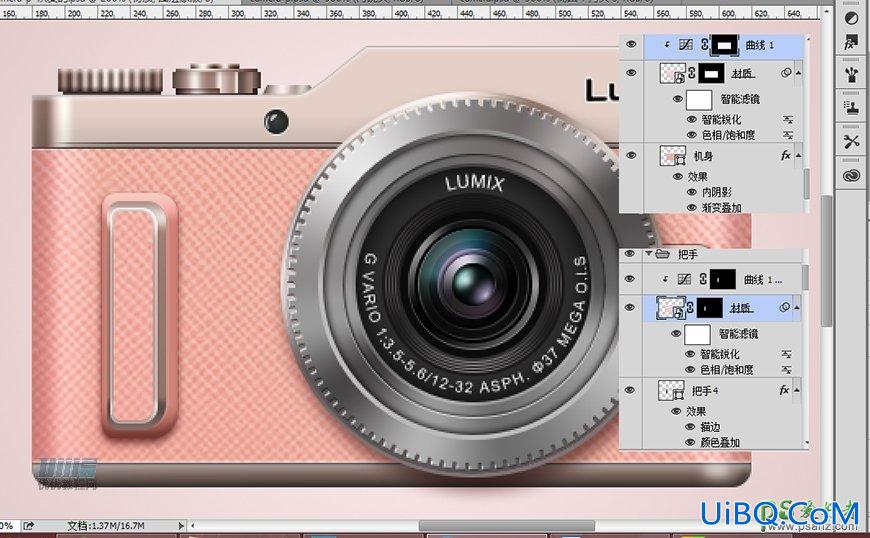Click the smart object thumbnail of 材质 in 把手 group

click(x=671, y=307)
